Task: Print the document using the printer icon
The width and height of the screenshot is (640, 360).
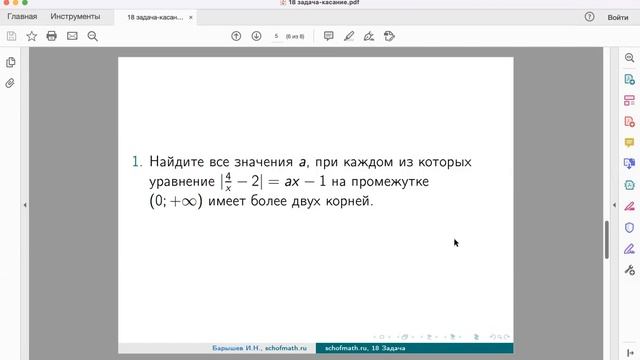Action: [x=51, y=36]
